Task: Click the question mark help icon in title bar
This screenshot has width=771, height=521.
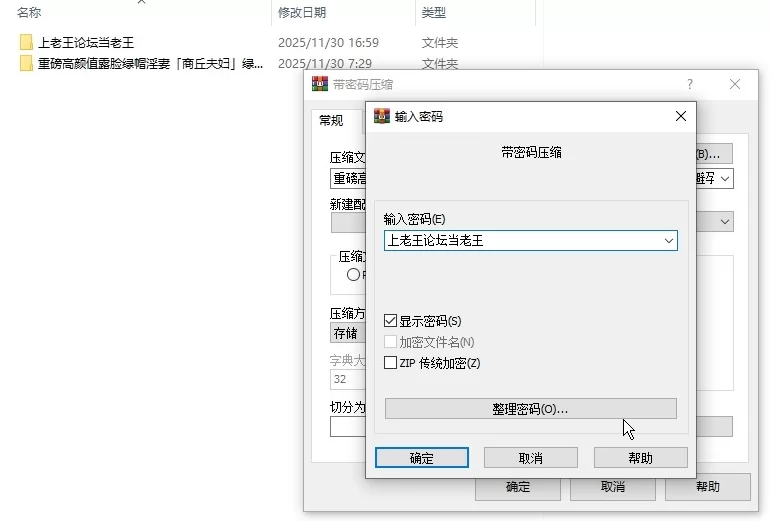Action: pyautogui.click(x=689, y=85)
